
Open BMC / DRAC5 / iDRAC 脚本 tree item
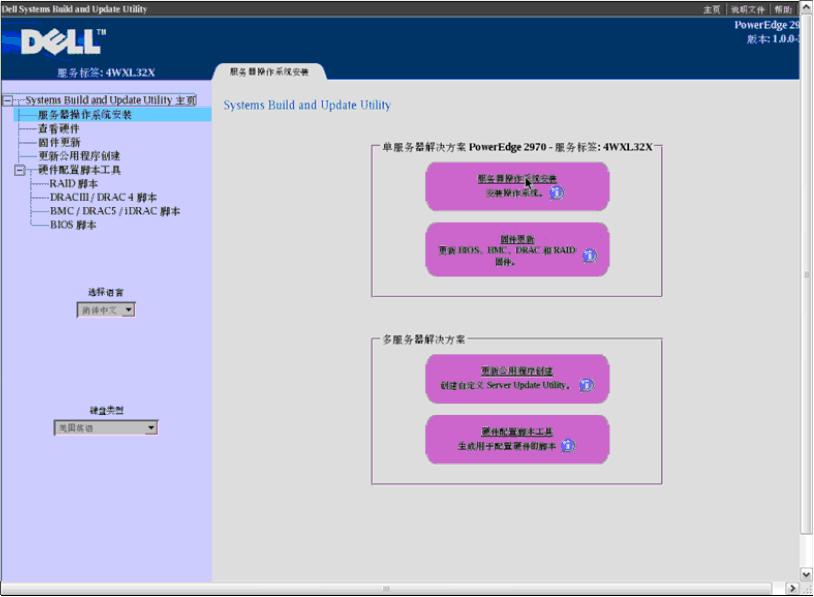coord(115,211)
